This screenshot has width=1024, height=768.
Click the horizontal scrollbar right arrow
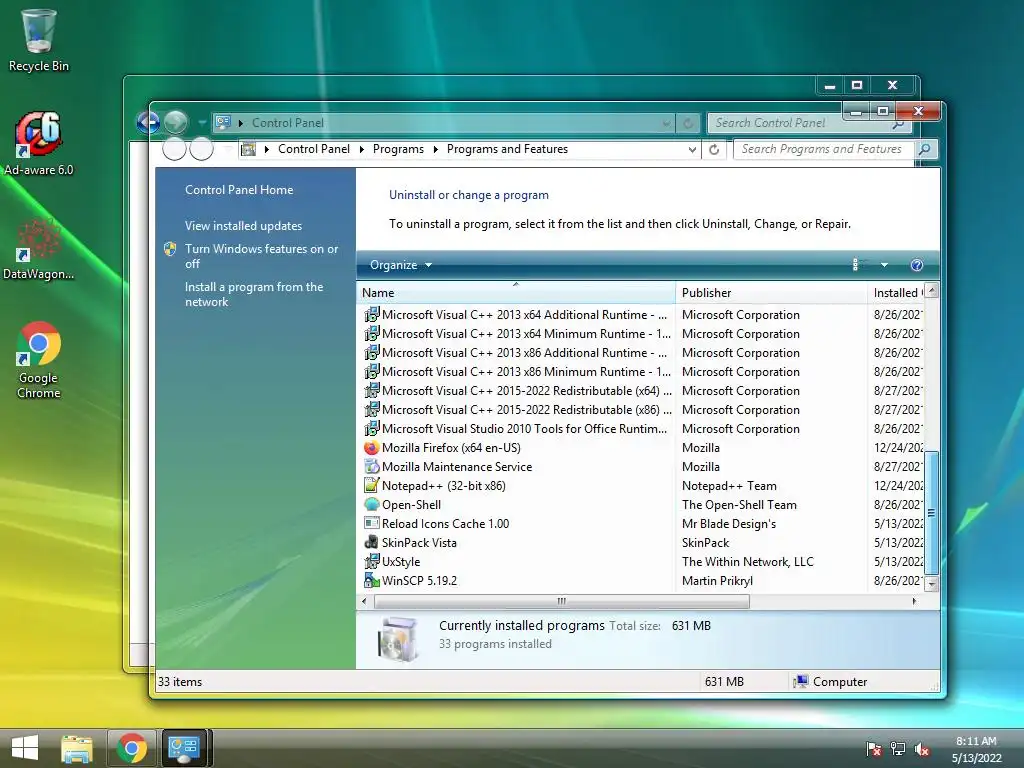tap(914, 601)
